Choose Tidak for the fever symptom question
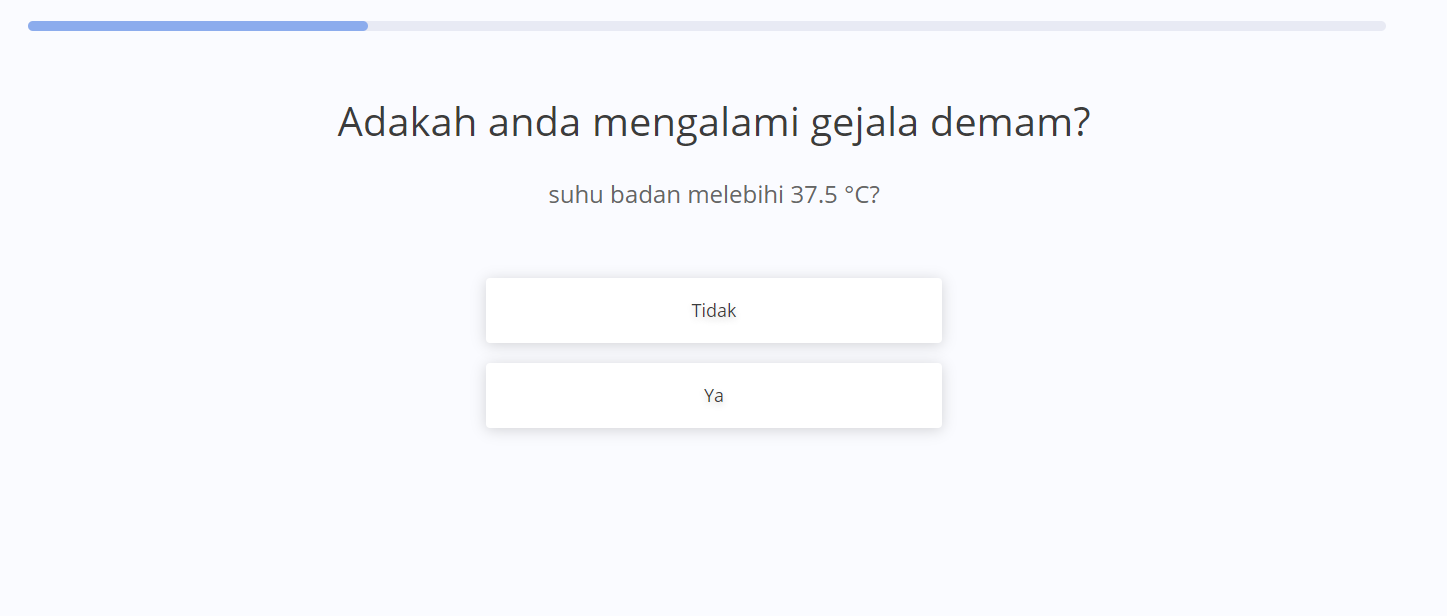Image resolution: width=1447 pixels, height=616 pixels. click(x=713, y=311)
